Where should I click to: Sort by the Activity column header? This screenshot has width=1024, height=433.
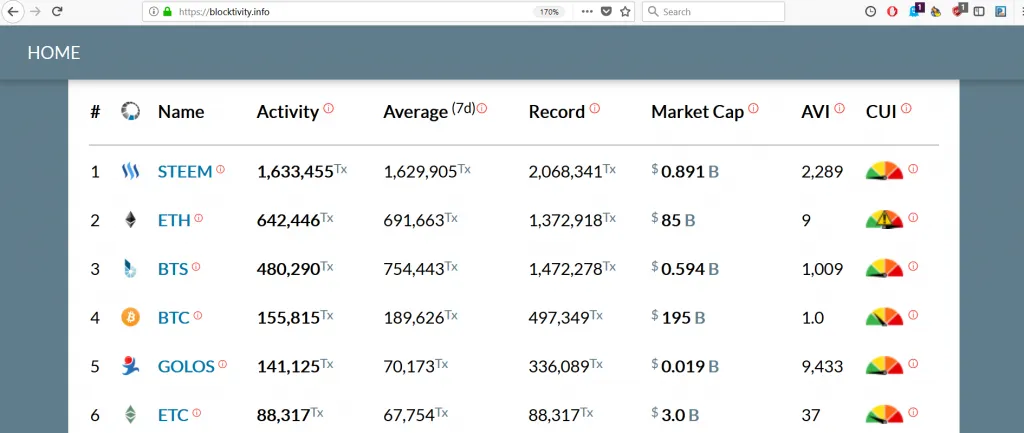(x=287, y=112)
